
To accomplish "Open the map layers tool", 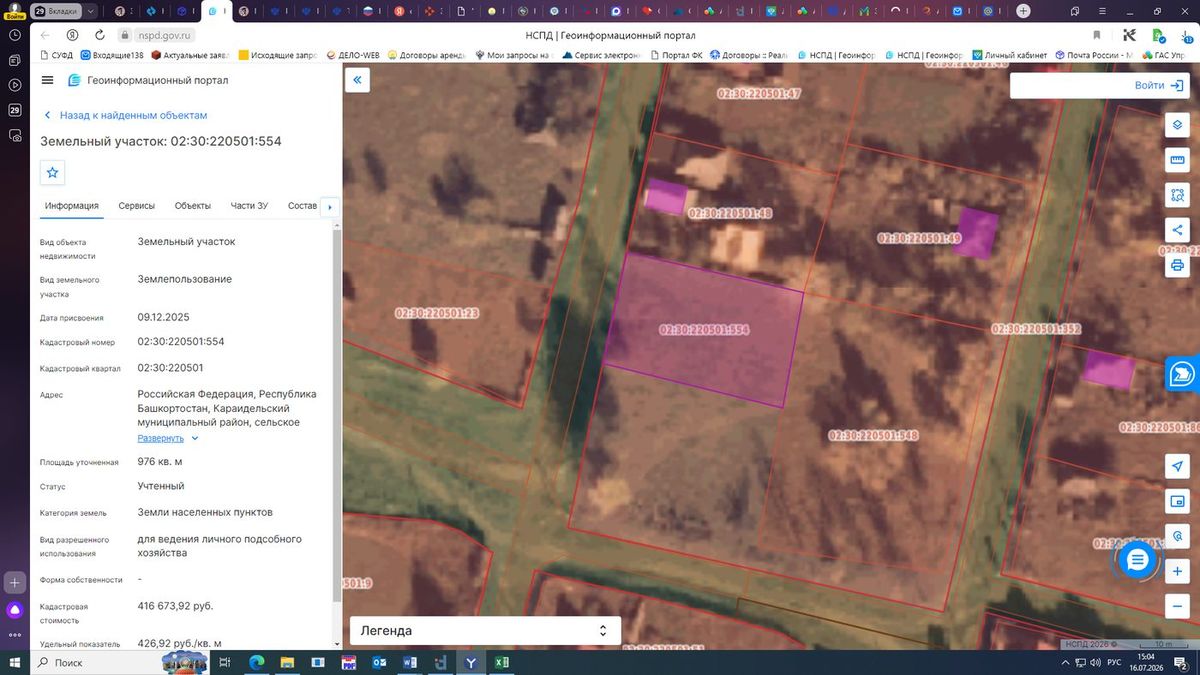I will pyautogui.click(x=1178, y=125).
